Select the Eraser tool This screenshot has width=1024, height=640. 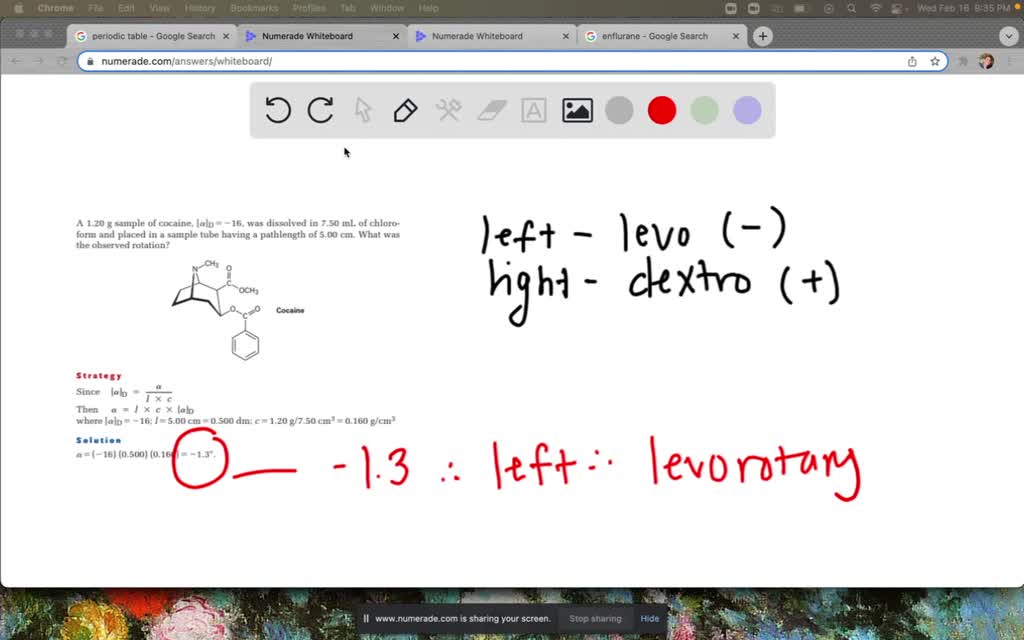[x=490, y=110]
